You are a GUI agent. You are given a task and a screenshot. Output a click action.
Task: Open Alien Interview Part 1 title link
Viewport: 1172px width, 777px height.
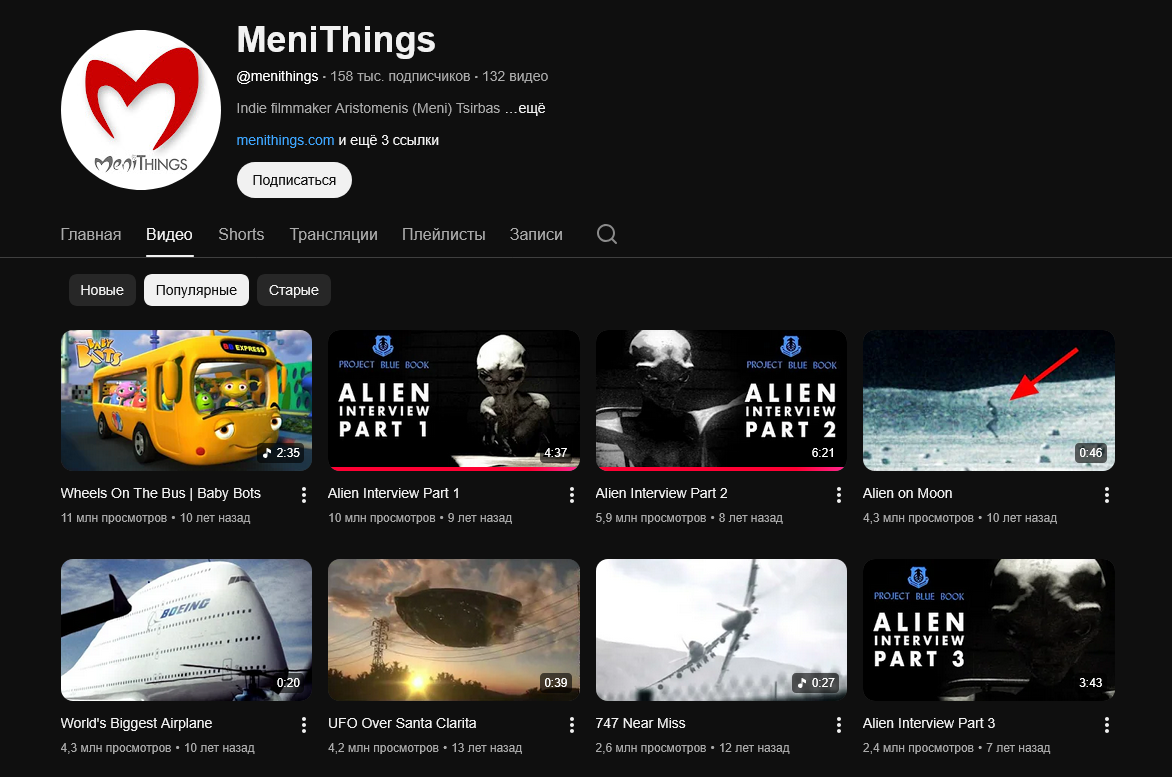click(x=393, y=493)
